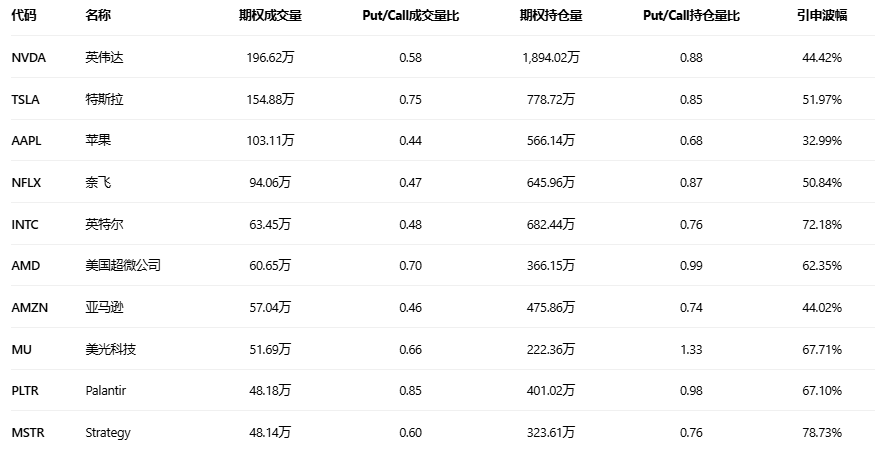The width and height of the screenshot is (886, 458).
Task: Click the AMZN ticker code
Action: click(x=28, y=308)
